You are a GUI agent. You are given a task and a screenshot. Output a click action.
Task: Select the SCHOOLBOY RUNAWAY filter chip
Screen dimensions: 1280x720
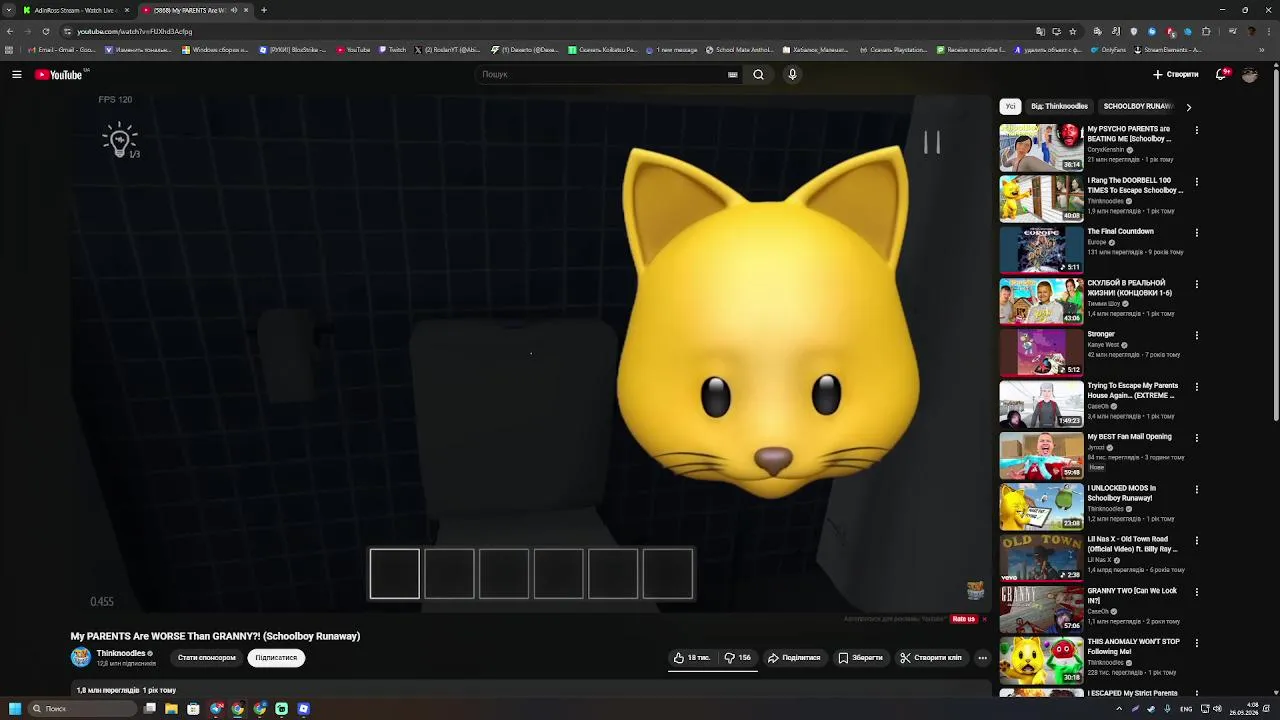point(1138,106)
